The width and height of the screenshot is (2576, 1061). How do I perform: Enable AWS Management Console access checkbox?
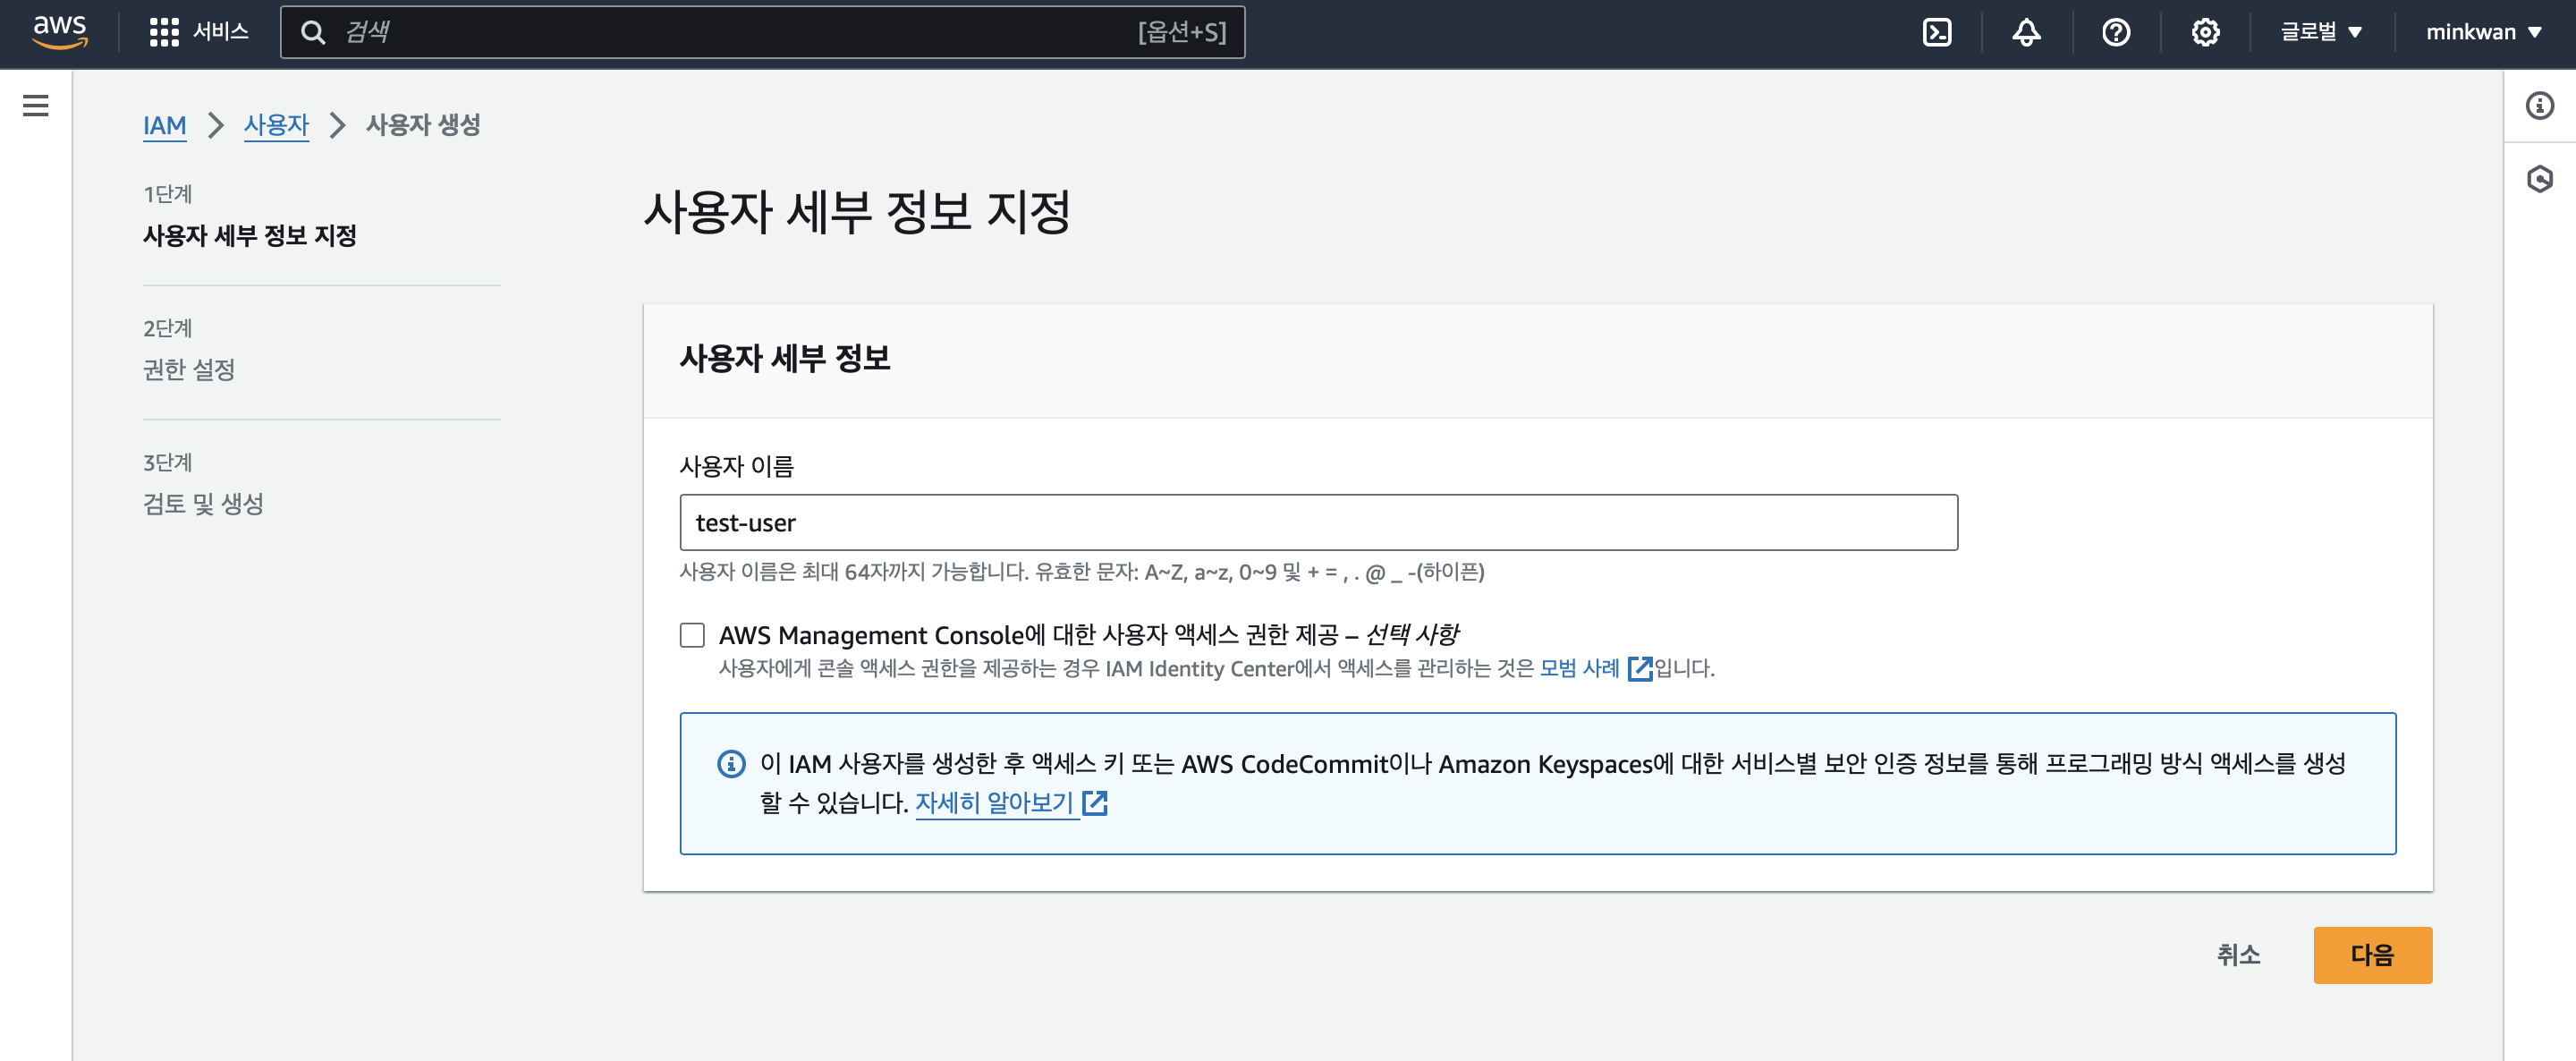click(x=692, y=635)
